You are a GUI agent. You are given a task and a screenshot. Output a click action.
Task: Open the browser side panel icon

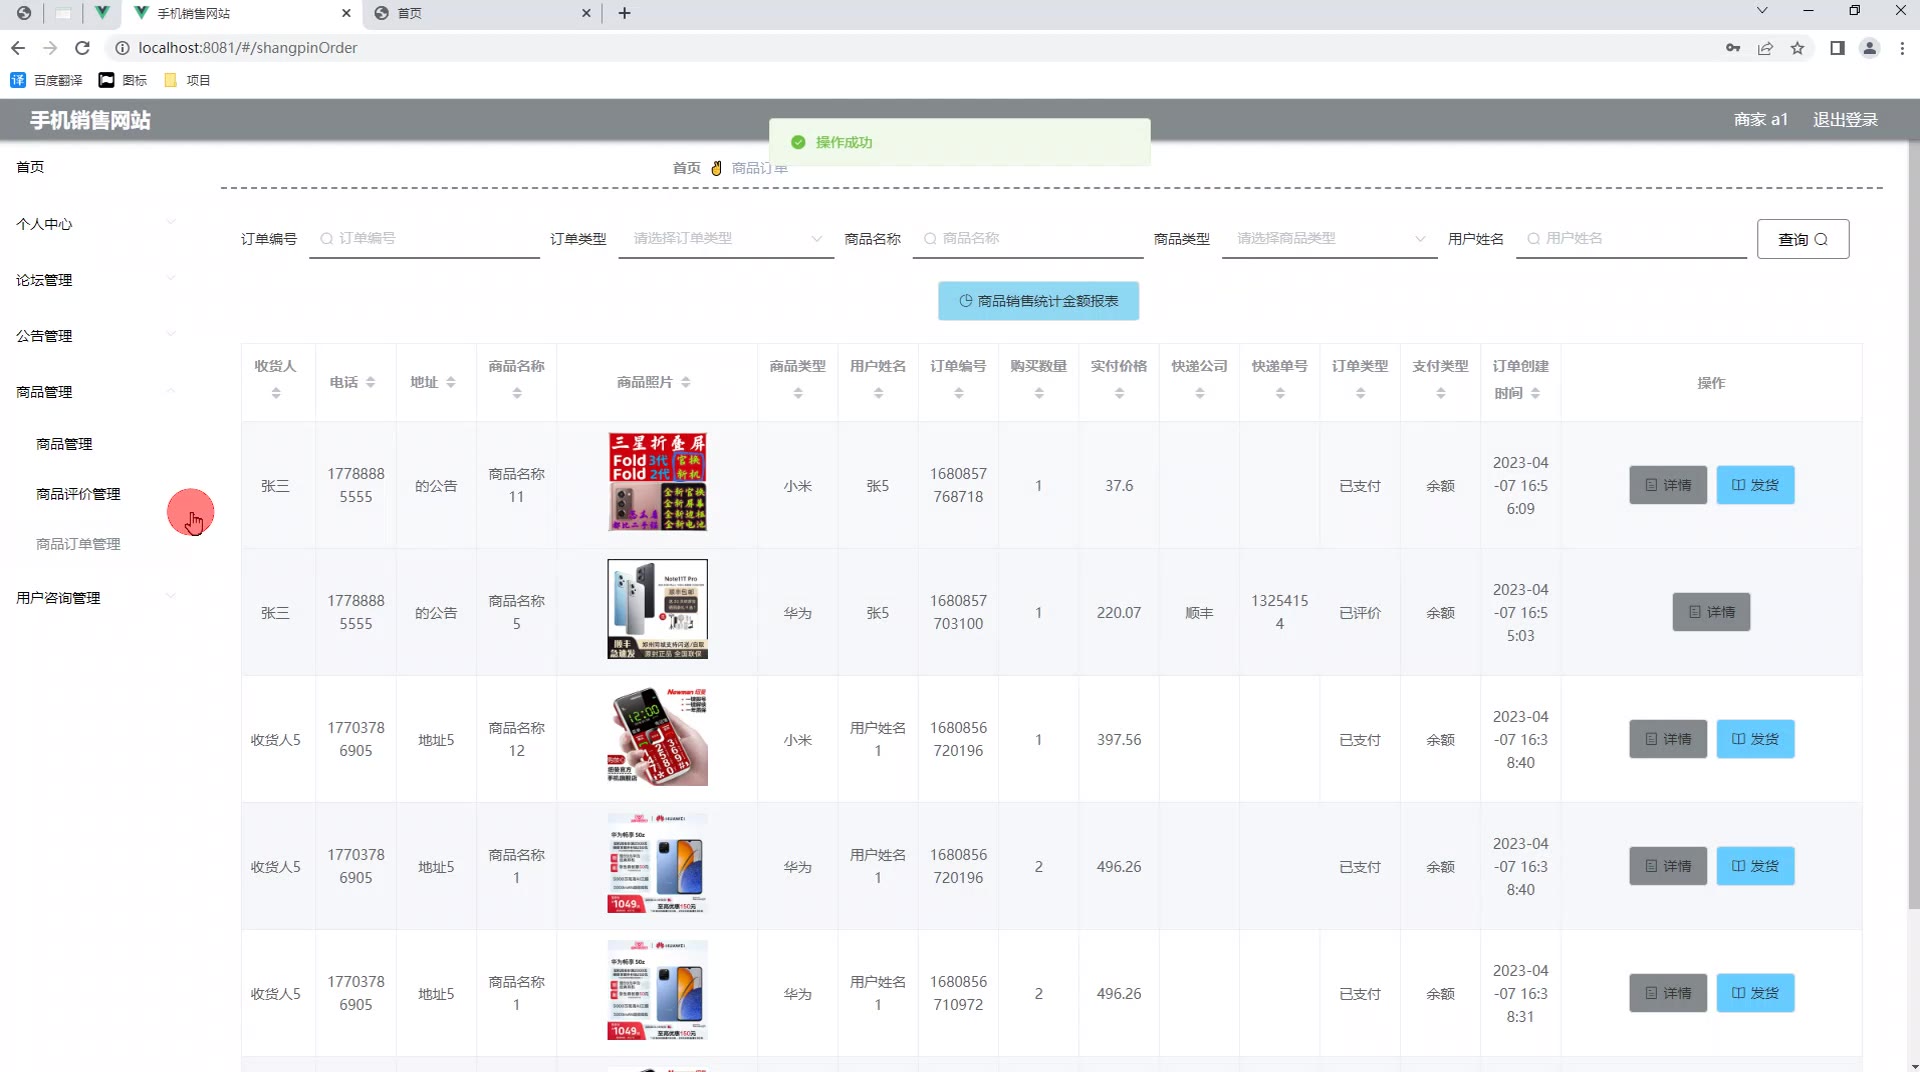[x=1837, y=48]
